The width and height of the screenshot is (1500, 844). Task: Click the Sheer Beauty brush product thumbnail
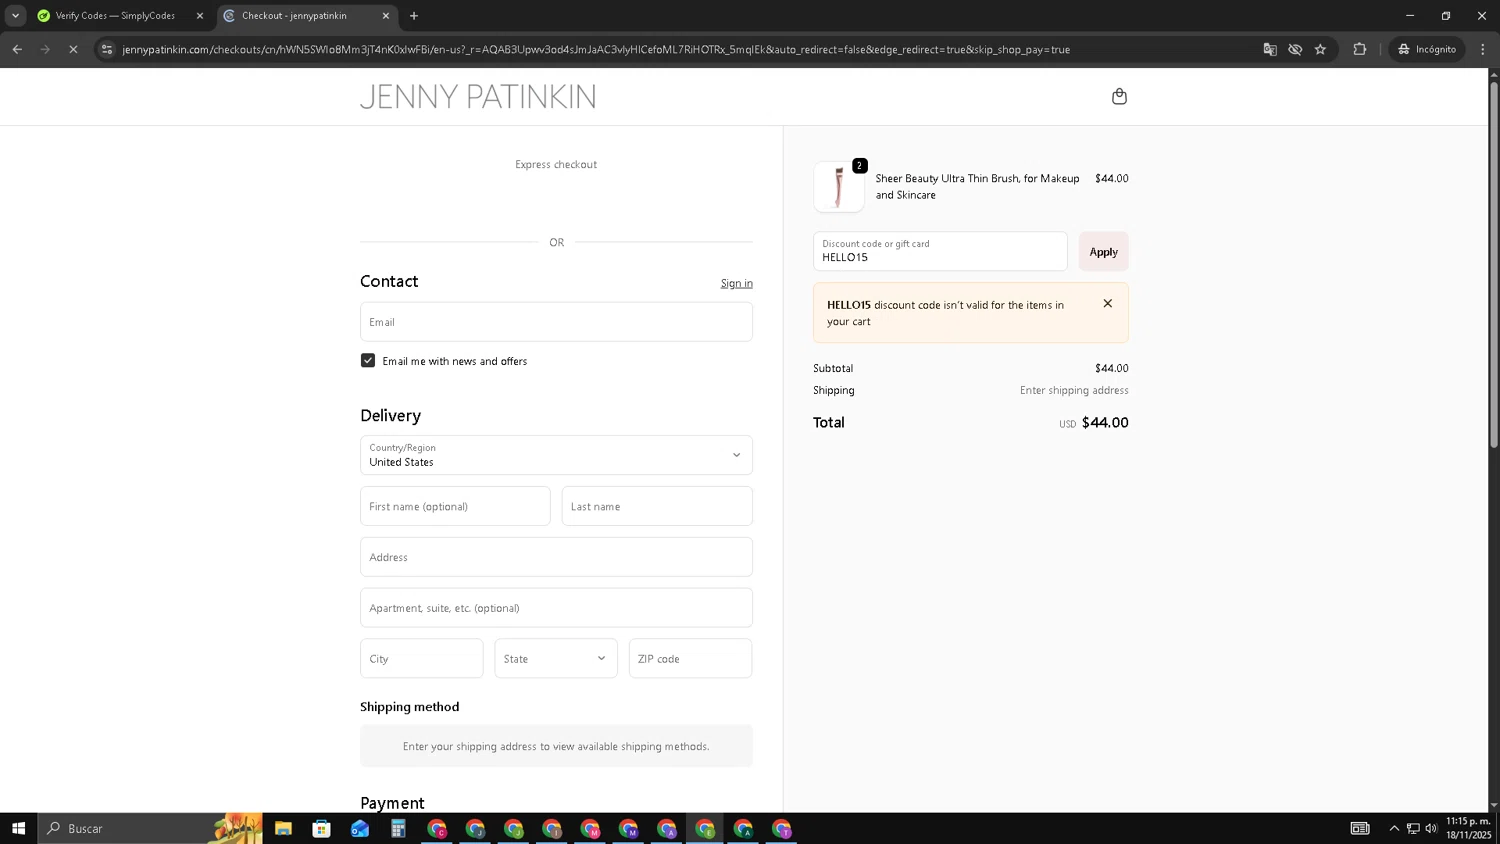838,187
